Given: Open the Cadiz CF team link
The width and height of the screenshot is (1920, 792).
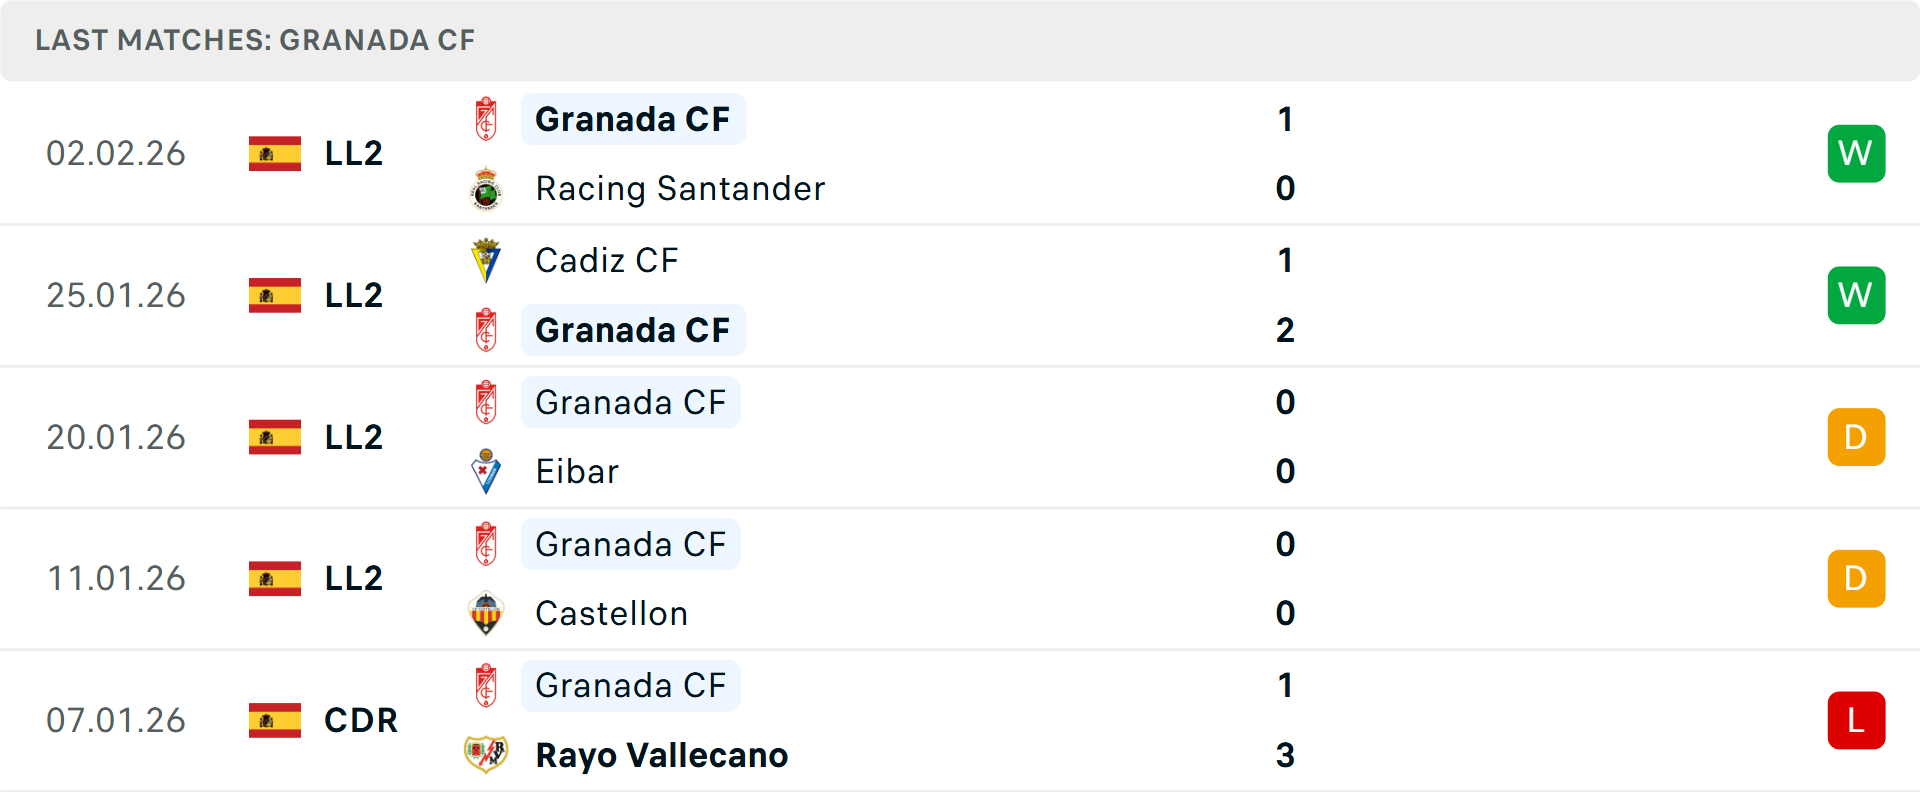Looking at the screenshot, I should [x=606, y=260].
